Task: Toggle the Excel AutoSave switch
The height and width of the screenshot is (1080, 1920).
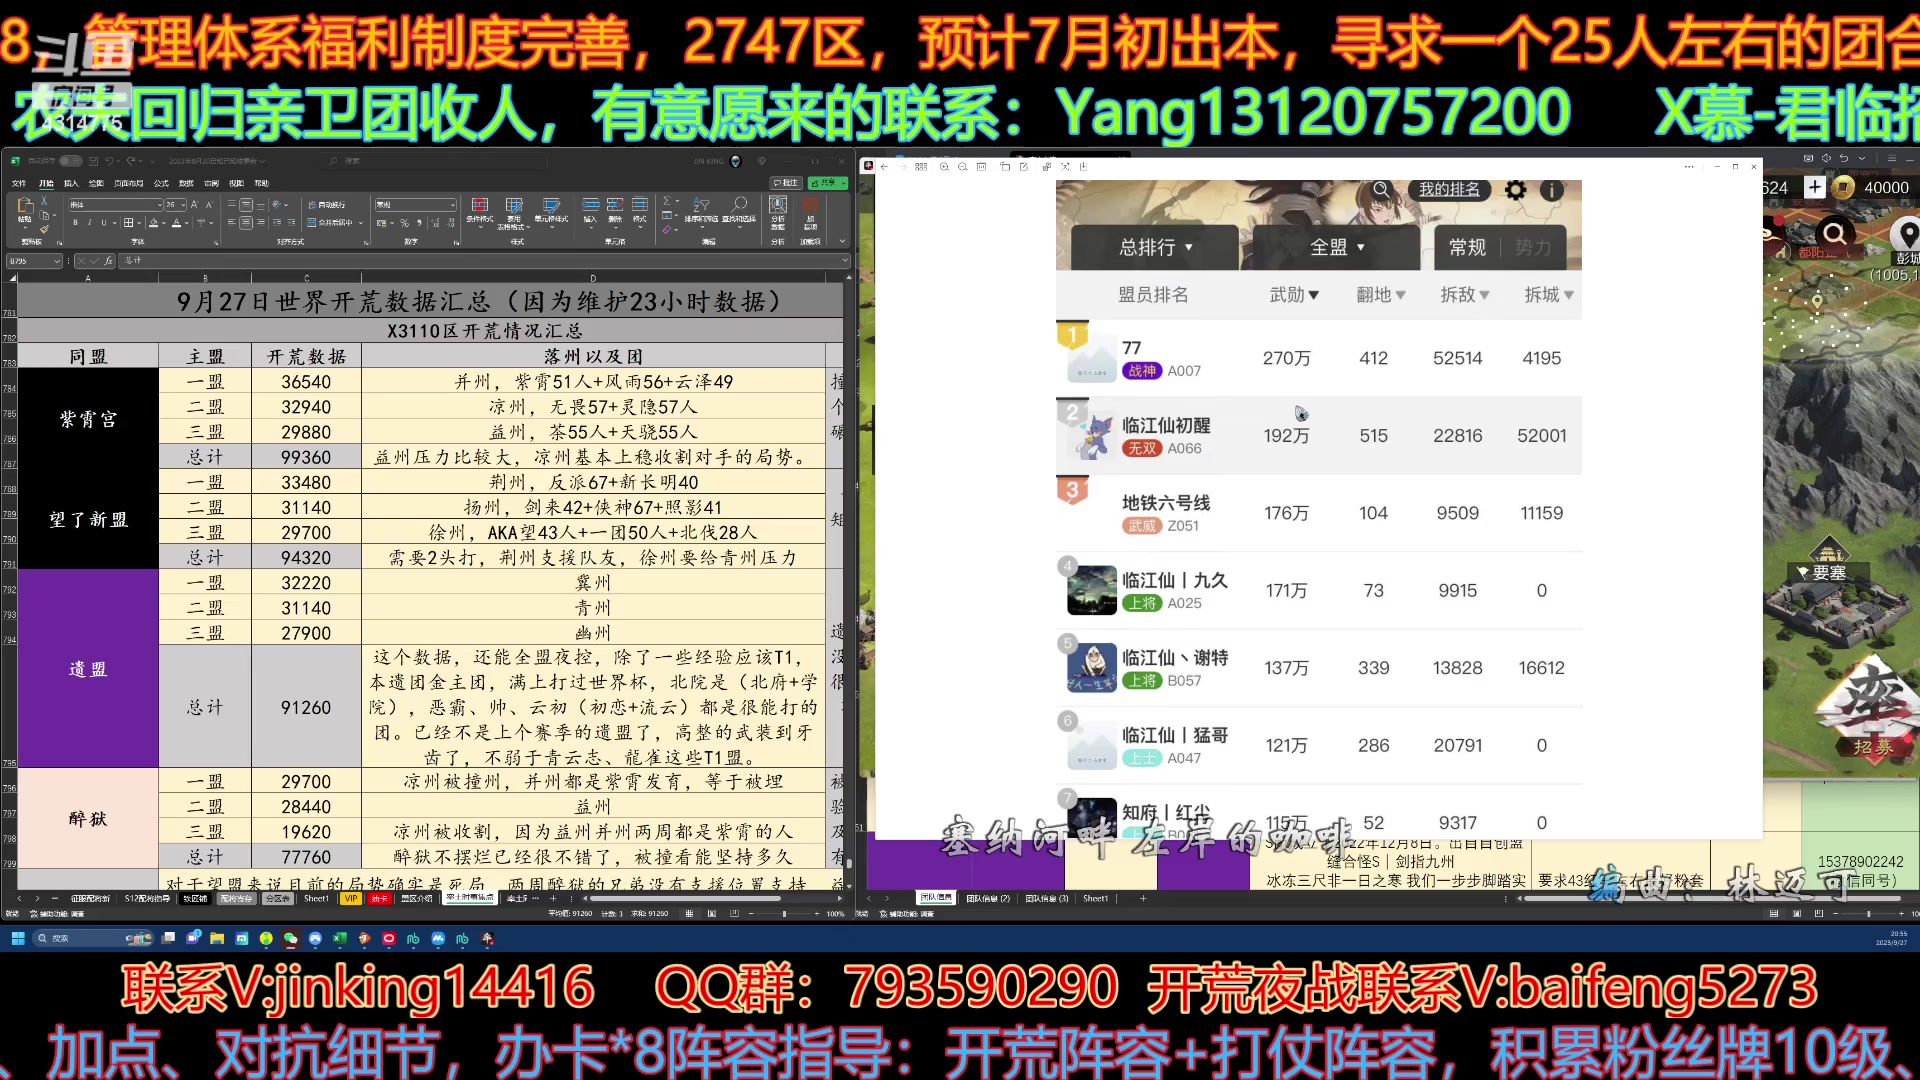Action: click(x=70, y=161)
